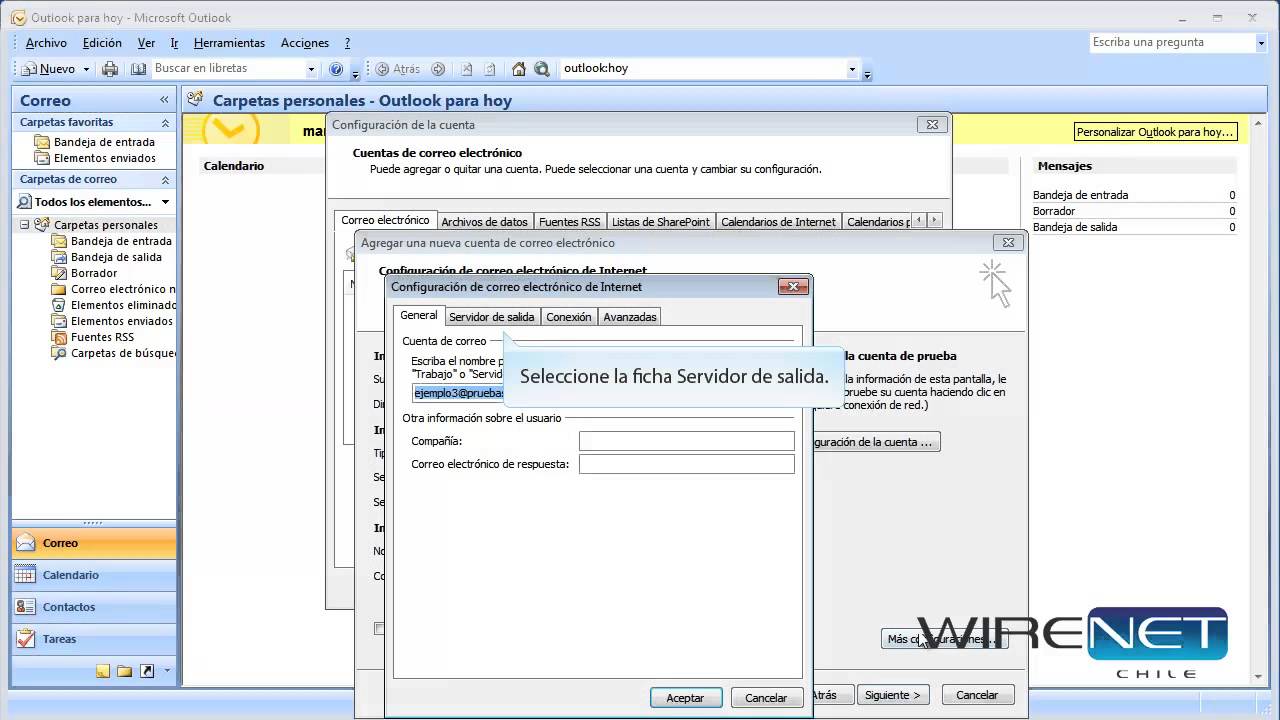Select the Fuentes RSS tab in account settings

pos(569,222)
